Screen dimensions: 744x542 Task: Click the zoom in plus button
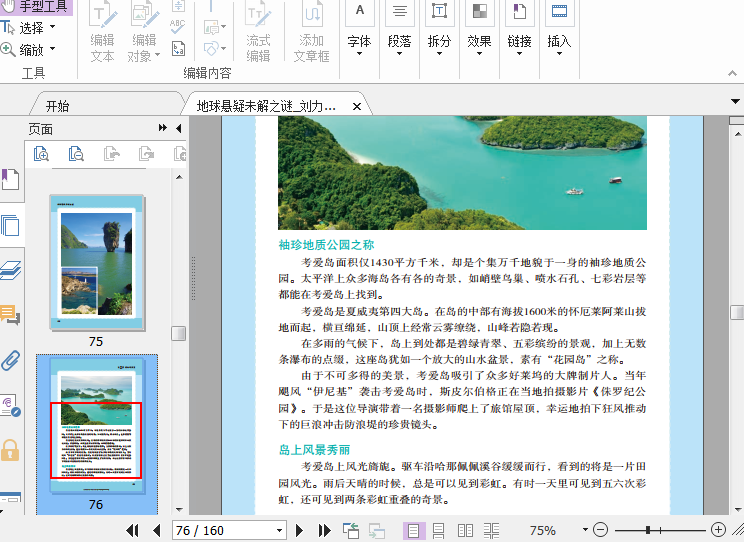718,530
